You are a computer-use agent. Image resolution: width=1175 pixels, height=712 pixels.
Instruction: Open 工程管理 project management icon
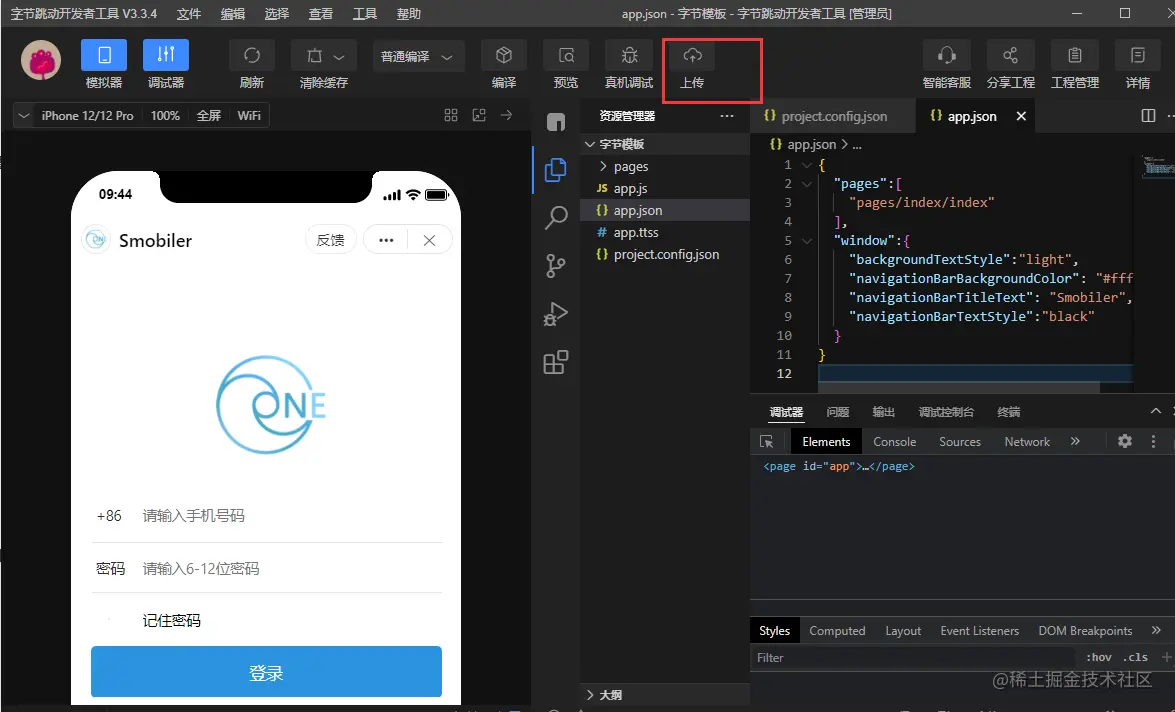pos(1075,55)
